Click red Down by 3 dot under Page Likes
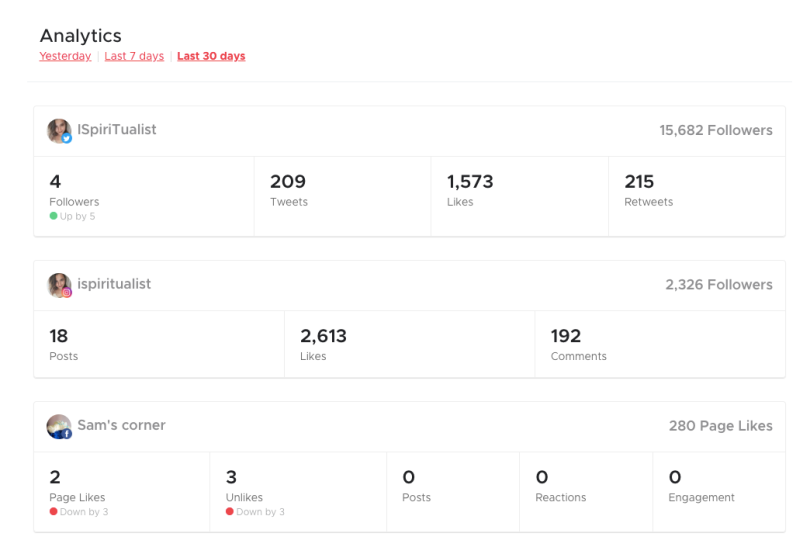 (53, 512)
